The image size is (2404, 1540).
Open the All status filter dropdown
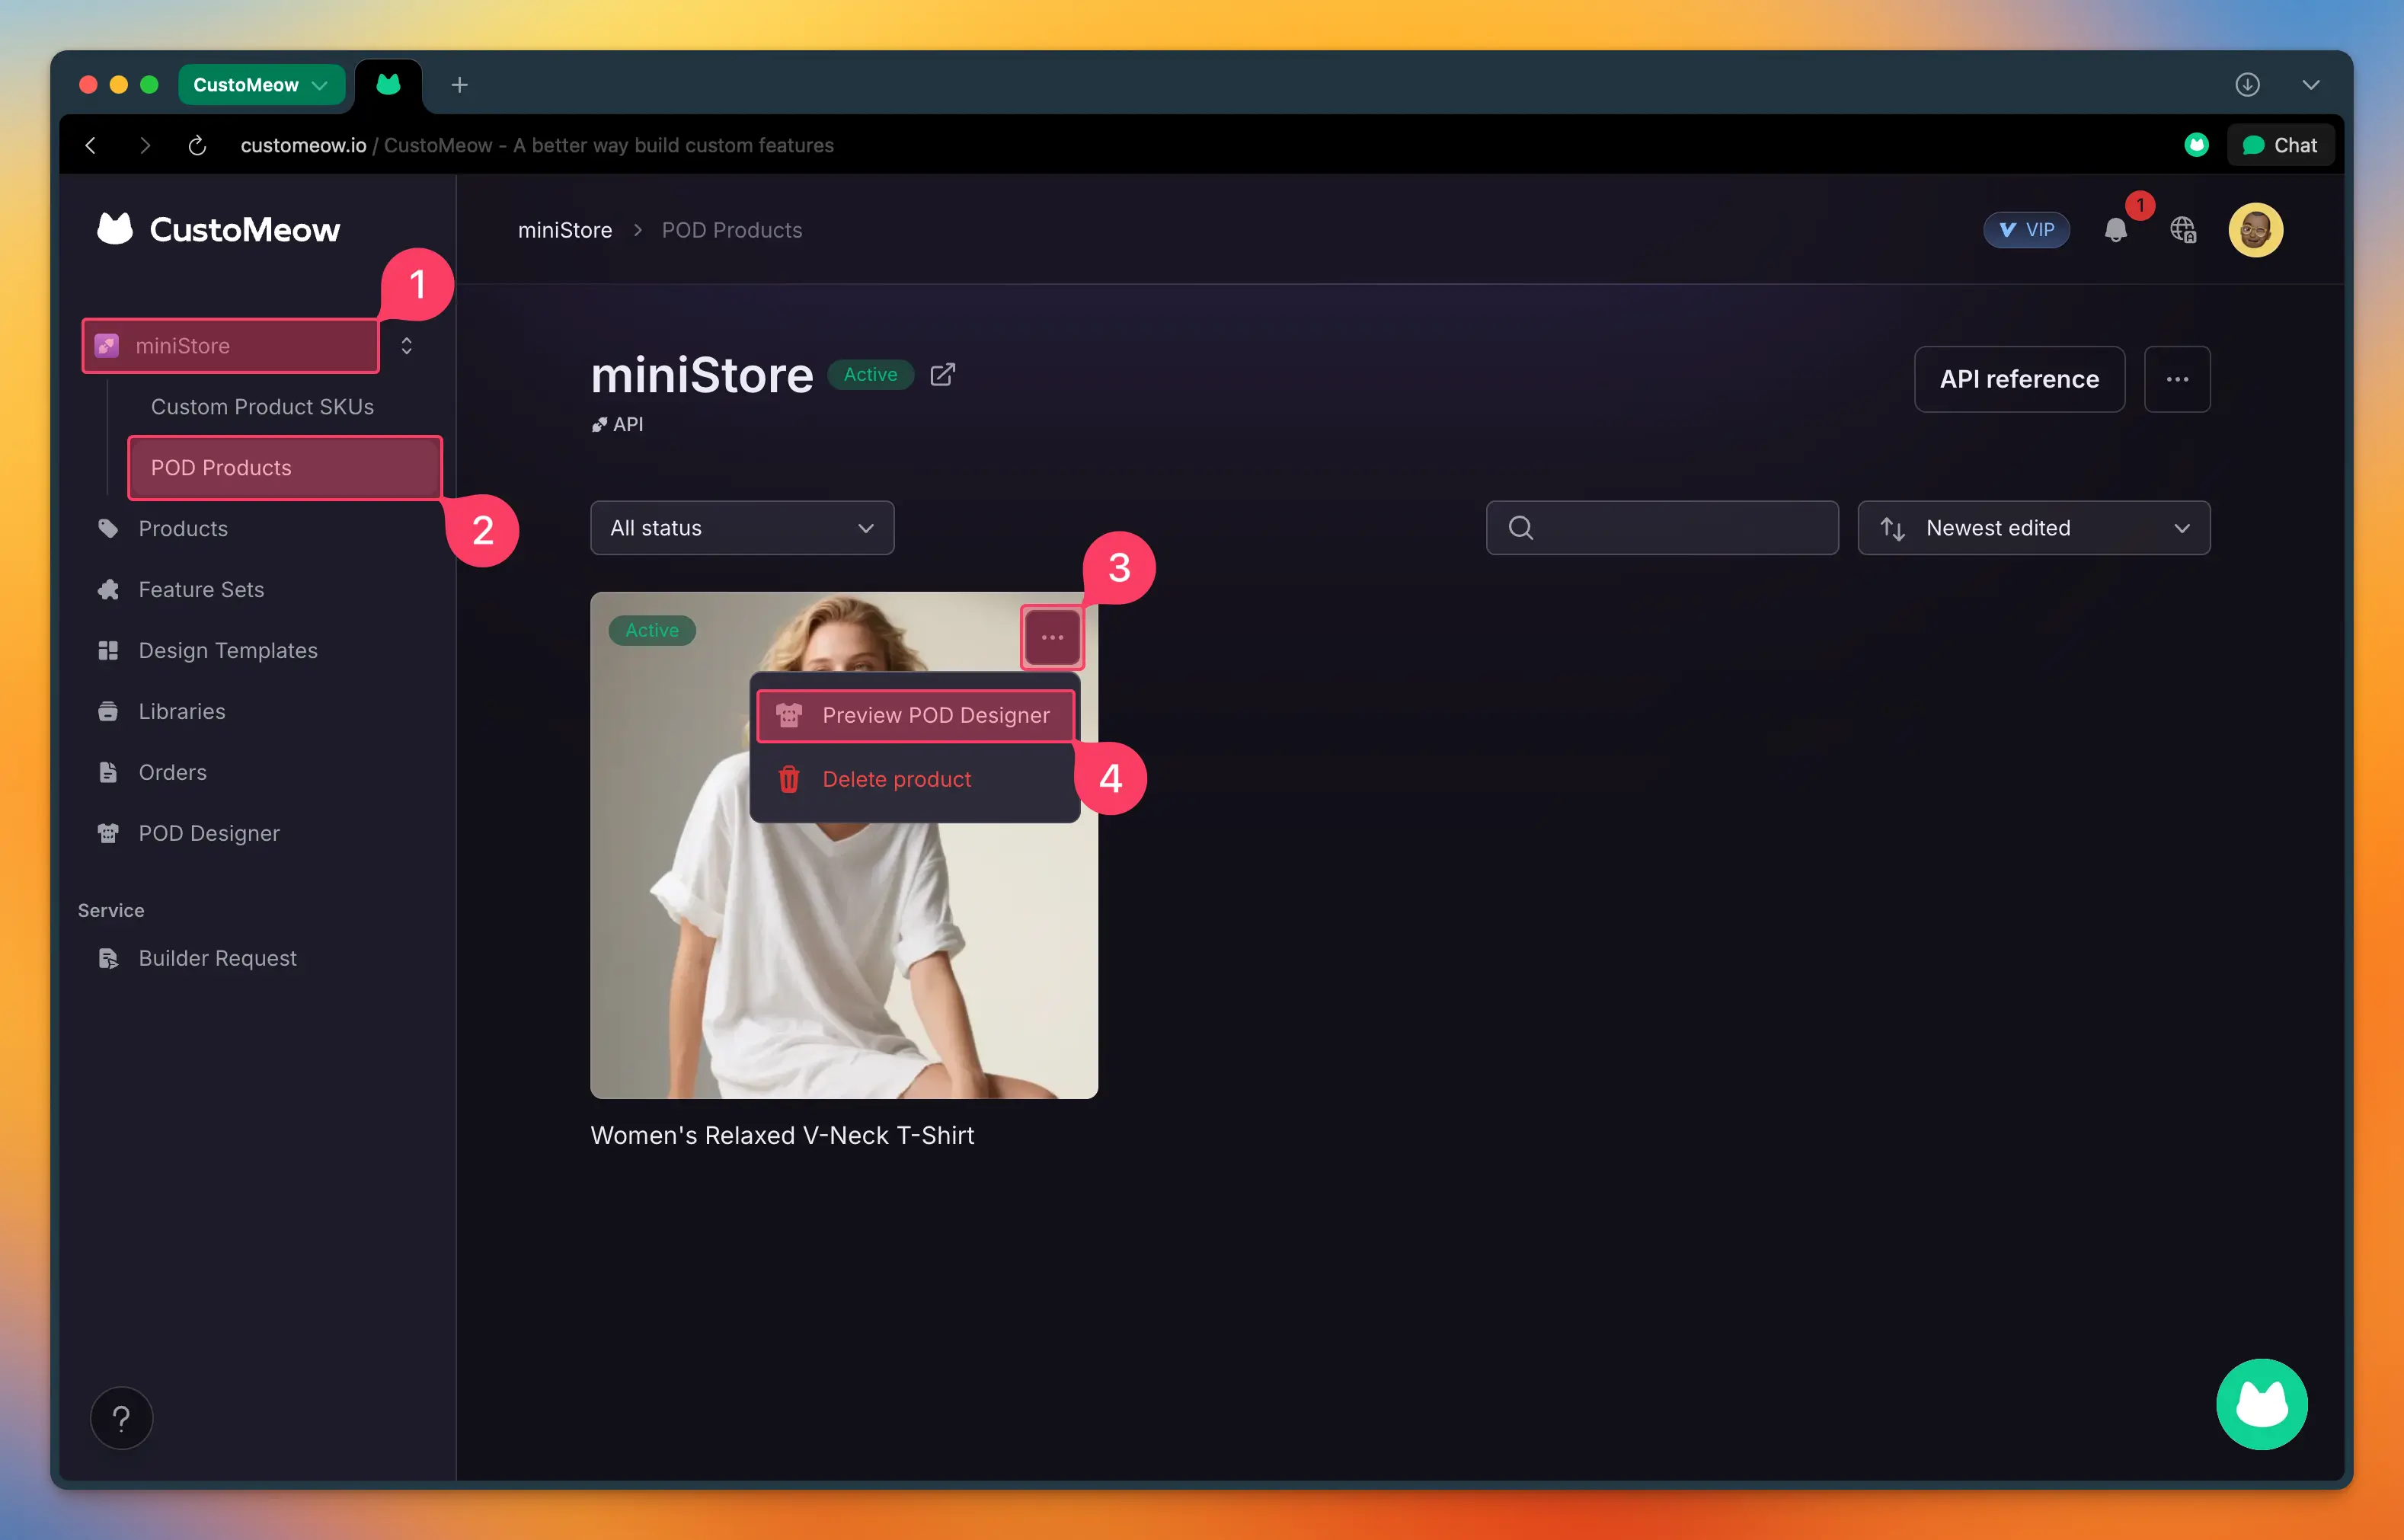coord(742,528)
